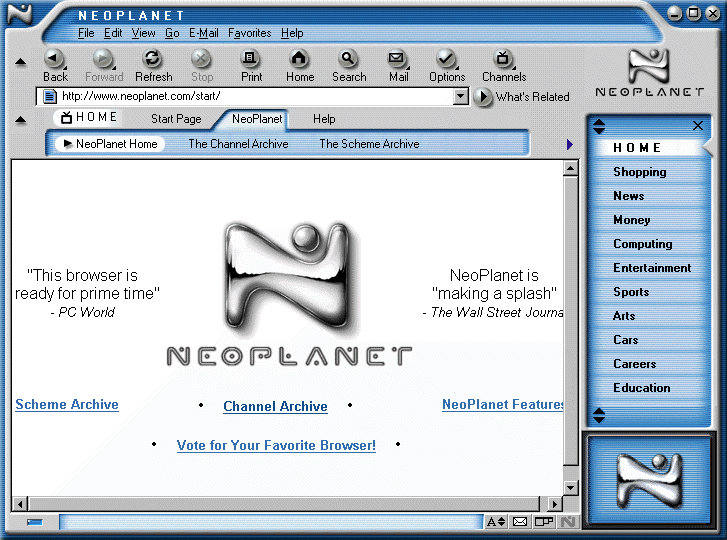
Task: Click the window layout icon in status bar
Action: tap(544, 522)
